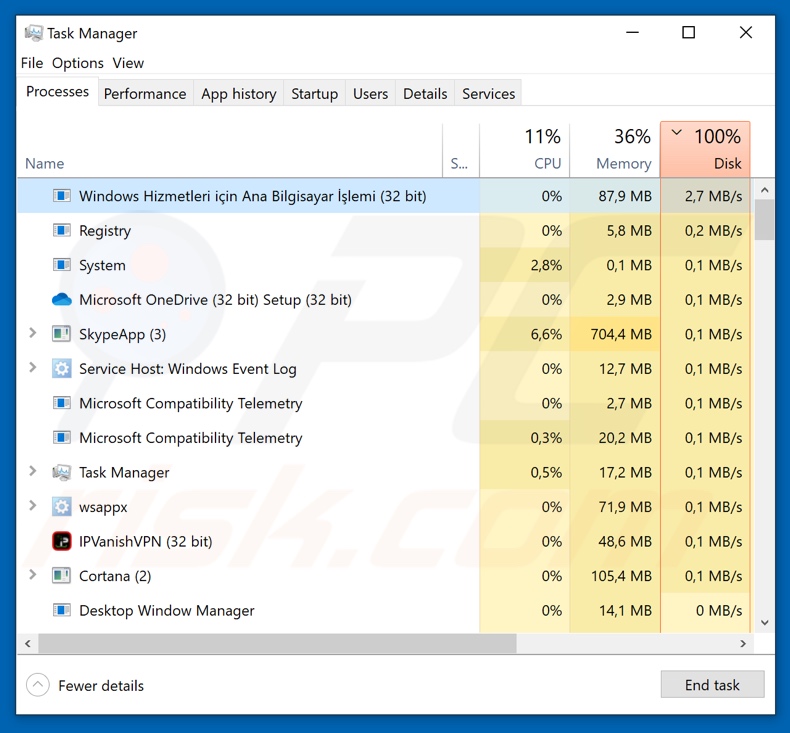The height and width of the screenshot is (733, 790).
Task: Click the horizontal scrollbar left arrow
Action: [x=28, y=643]
